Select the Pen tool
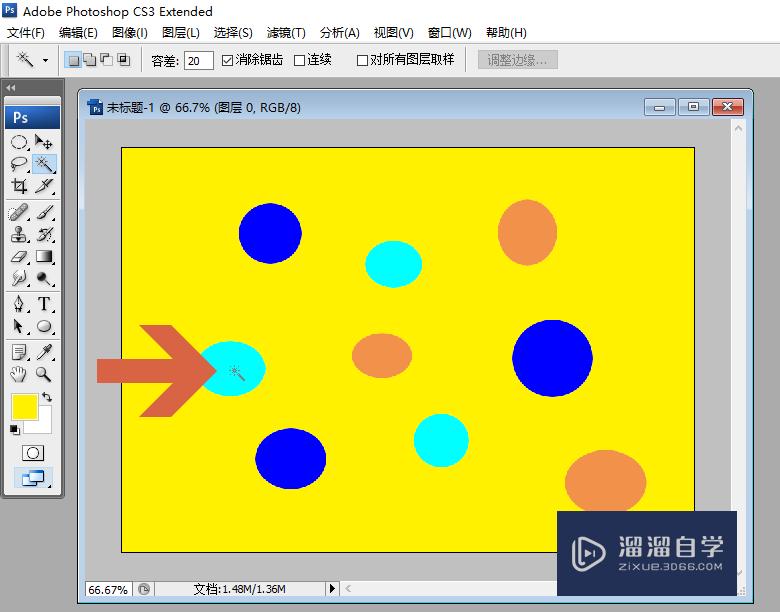The height and width of the screenshot is (612, 780). [x=19, y=304]
